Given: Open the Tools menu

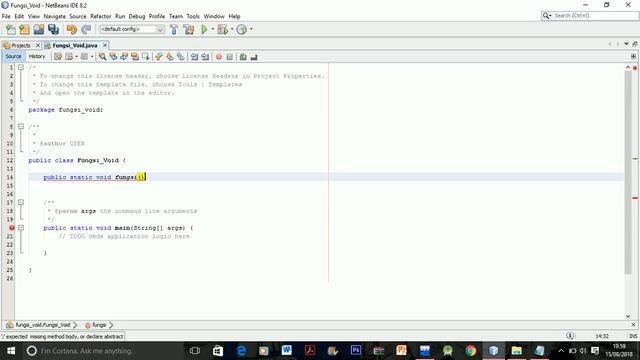Looking at the screenshot, I should click(193, 16).
